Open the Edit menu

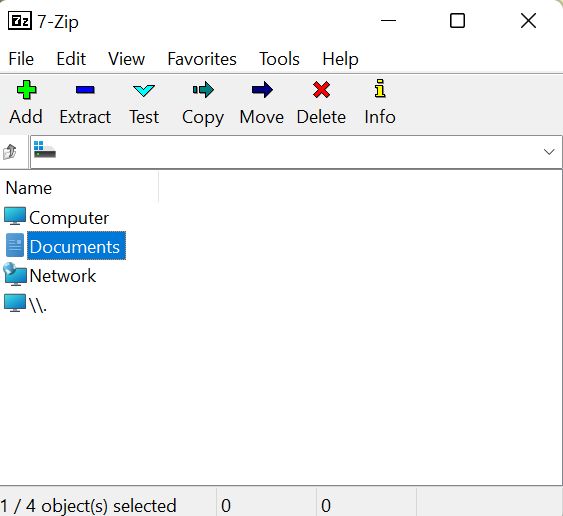point(71,59)
